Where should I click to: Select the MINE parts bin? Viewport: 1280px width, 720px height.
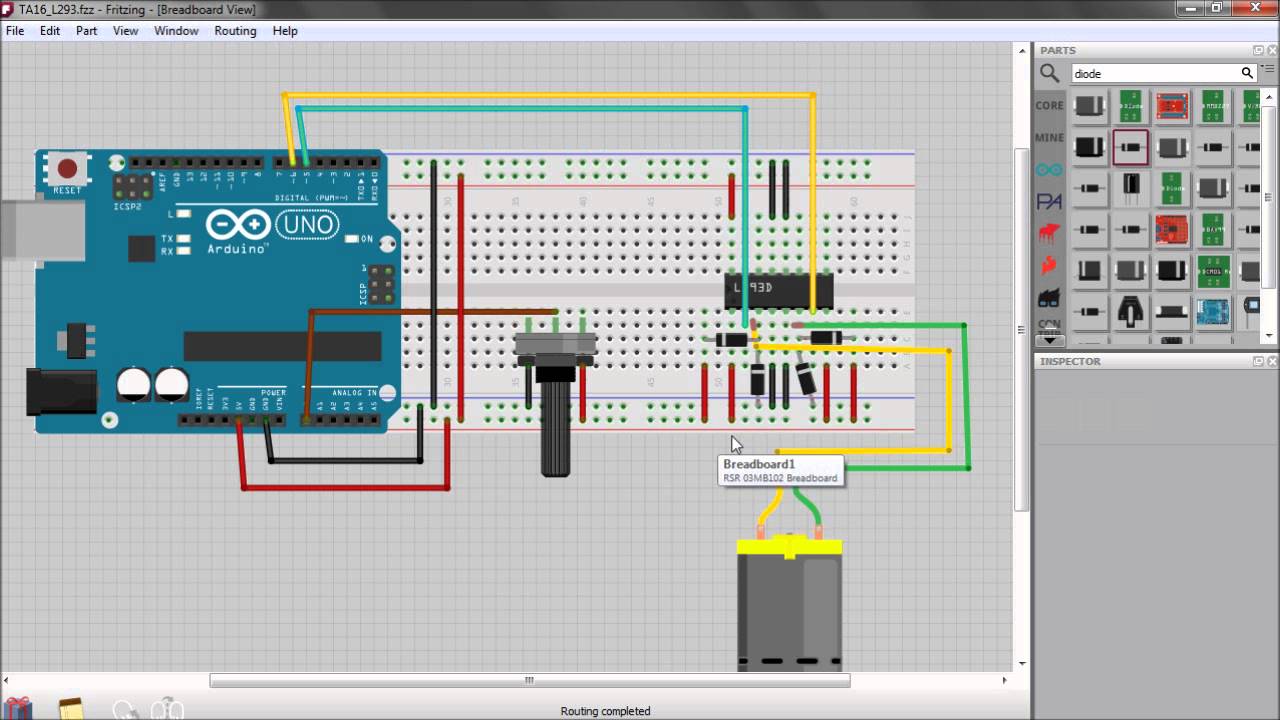tap(1049, 138)
